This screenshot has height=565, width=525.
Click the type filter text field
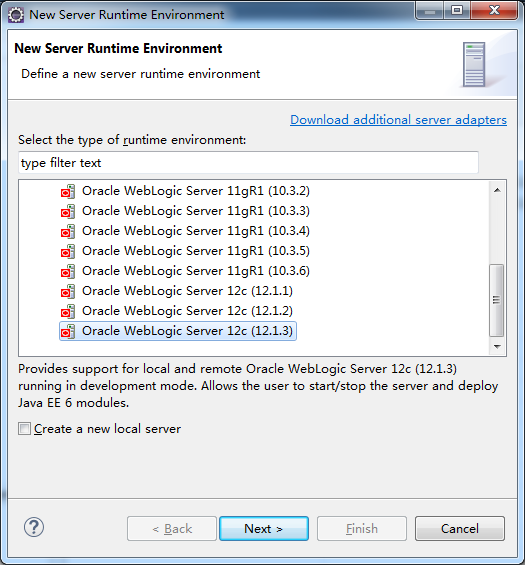248,163
